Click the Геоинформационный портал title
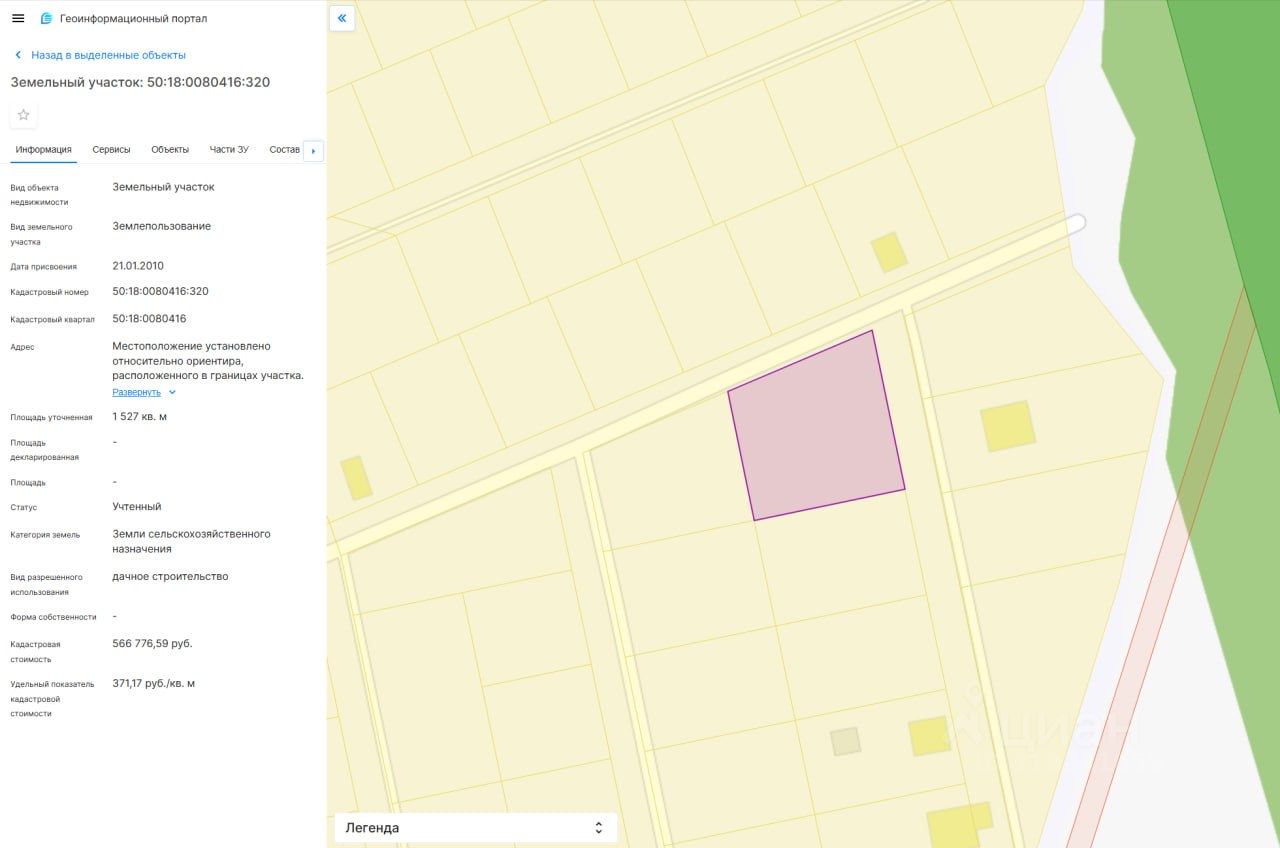The height and width of the screenshot is (848, 1280). pos(134,18)
